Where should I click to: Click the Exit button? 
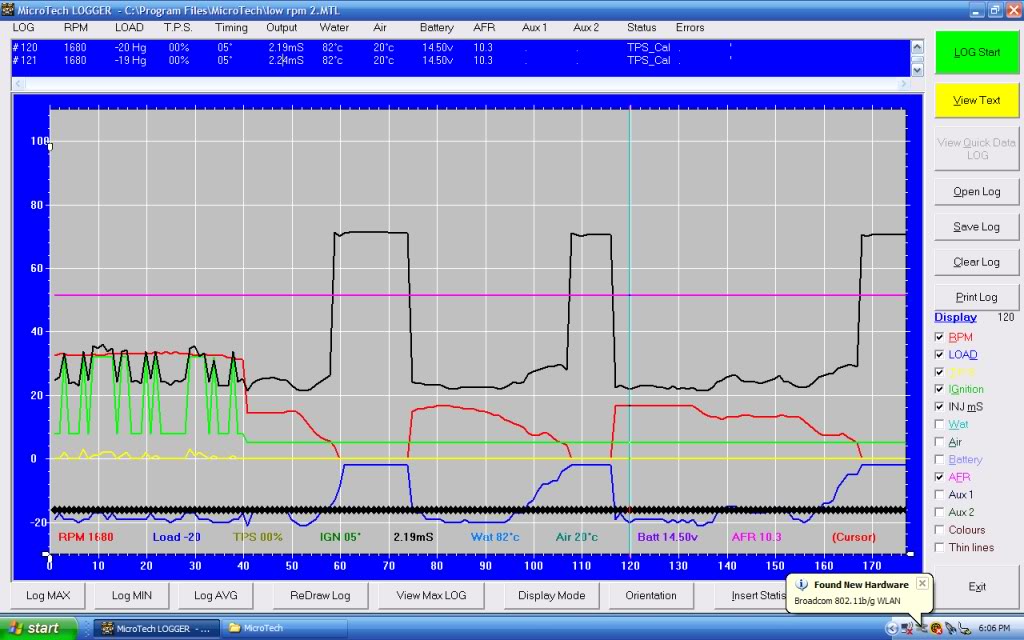976,586
